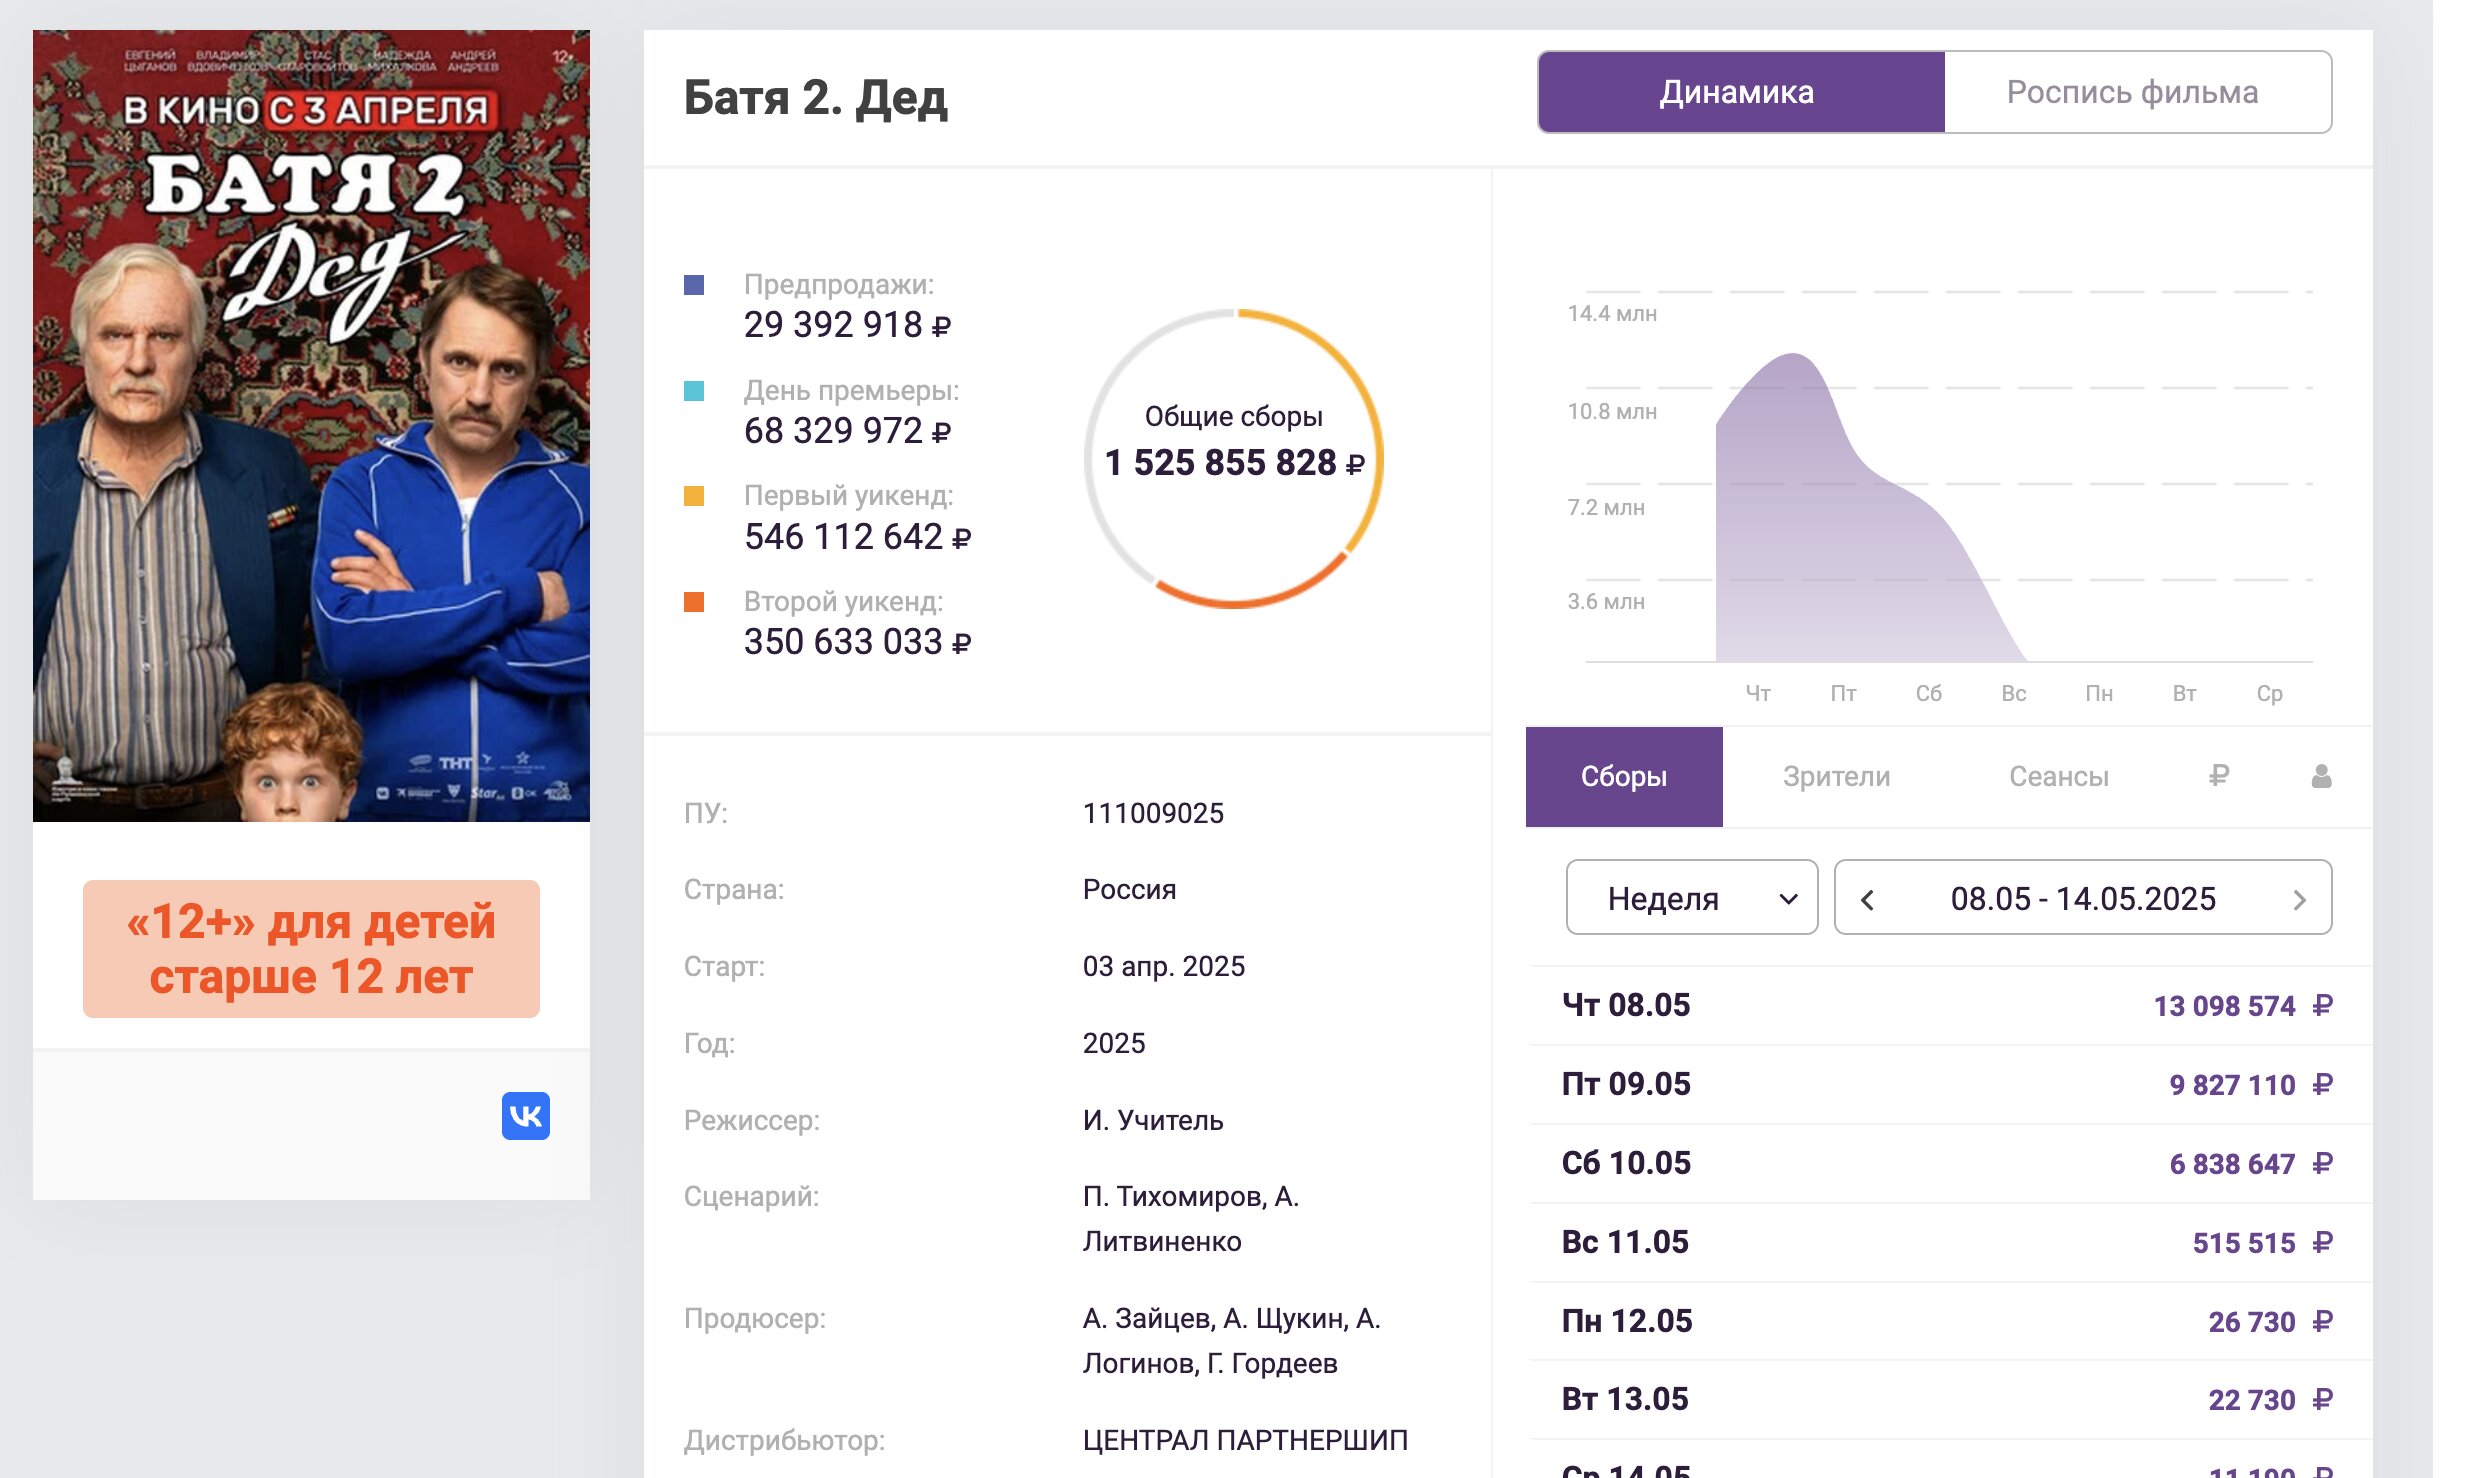Open the VK share icon
This screenshot has height=1478, width=2476.
pos(526,1116)
